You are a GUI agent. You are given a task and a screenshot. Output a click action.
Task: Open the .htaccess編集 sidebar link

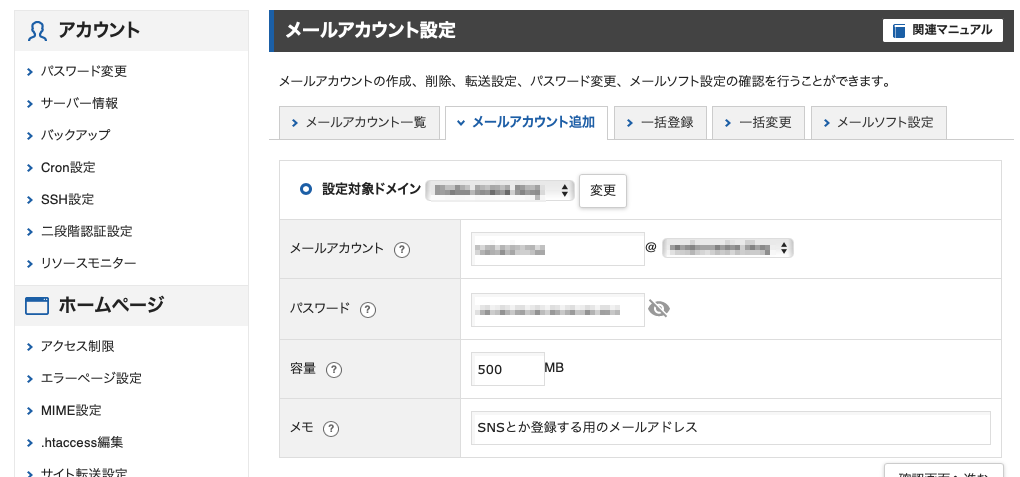coord(82,443)
